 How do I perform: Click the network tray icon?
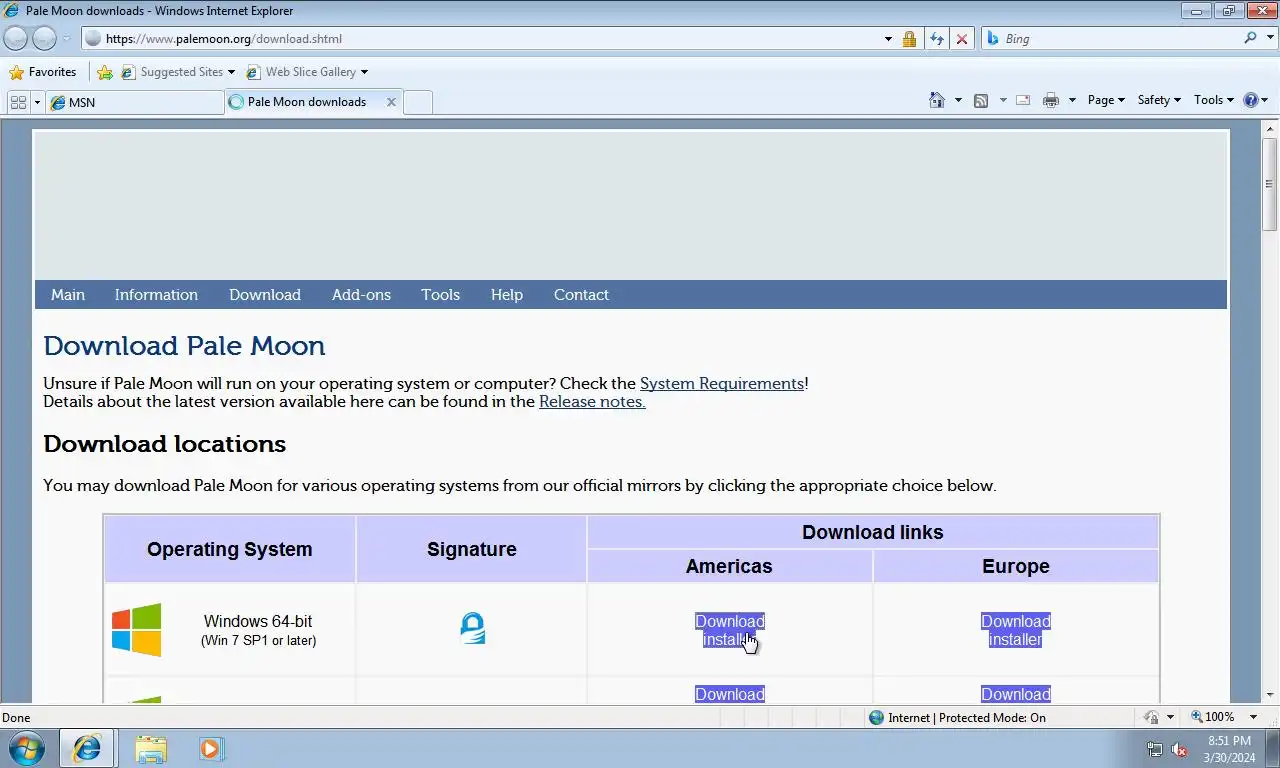[1155, 749]
